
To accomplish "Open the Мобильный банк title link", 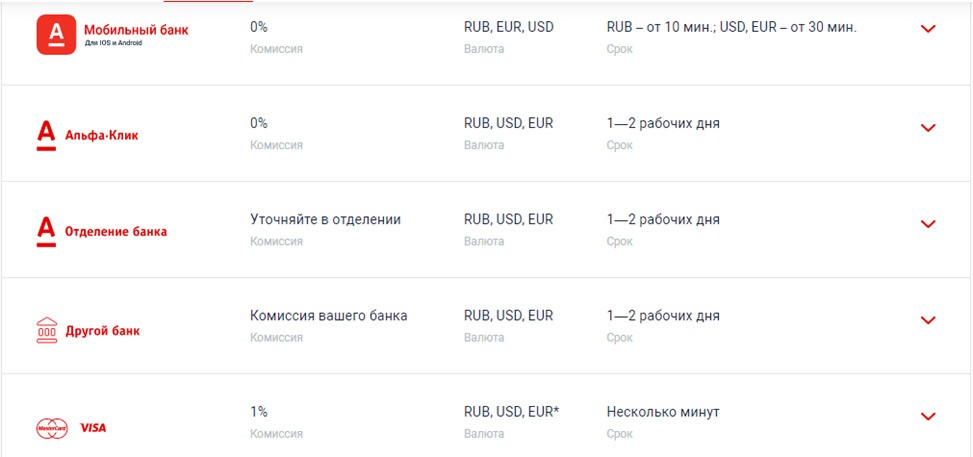I will click(136, 30).
